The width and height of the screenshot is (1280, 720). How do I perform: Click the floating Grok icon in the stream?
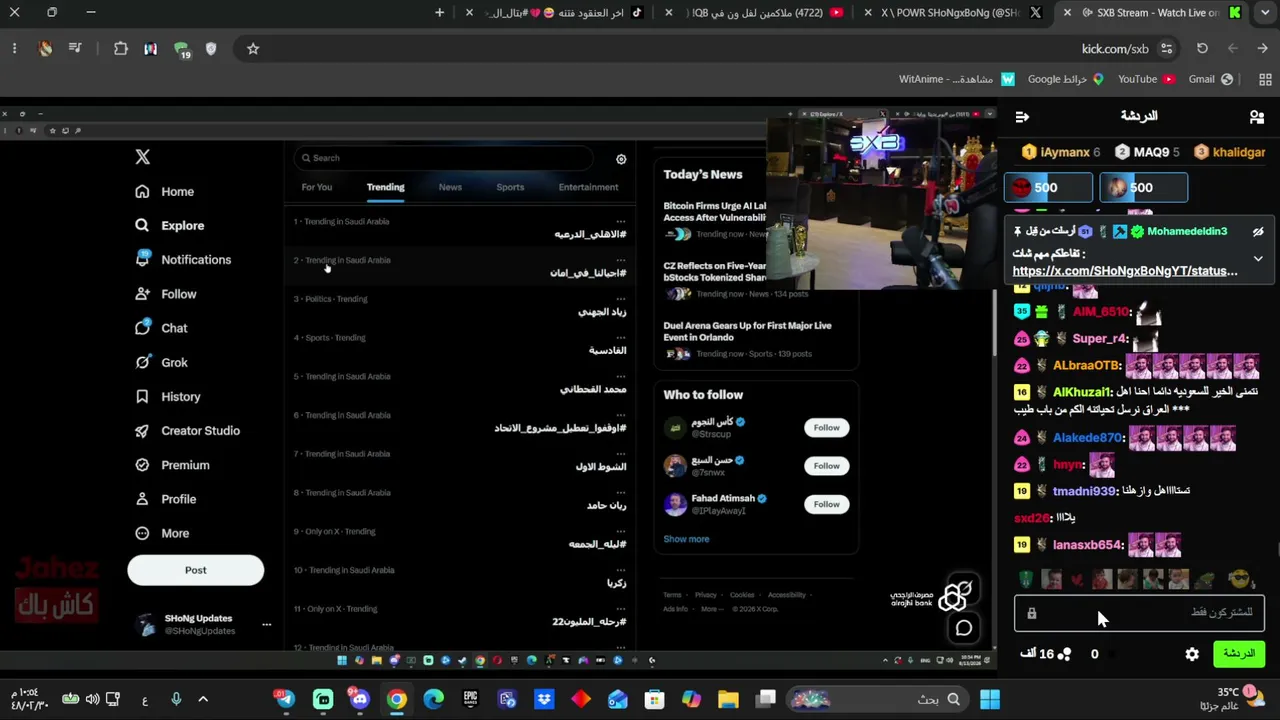click(x=957, y=595)
